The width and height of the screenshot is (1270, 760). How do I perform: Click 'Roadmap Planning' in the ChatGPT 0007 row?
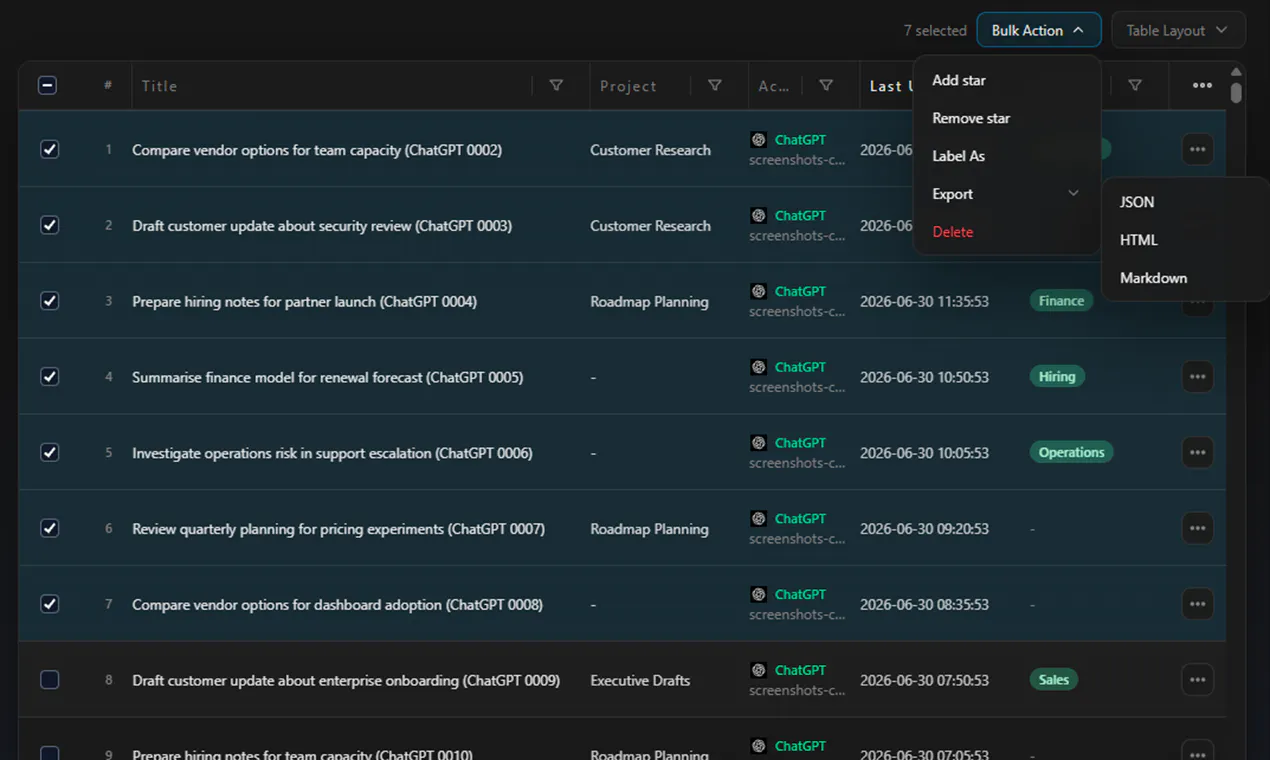649,529
